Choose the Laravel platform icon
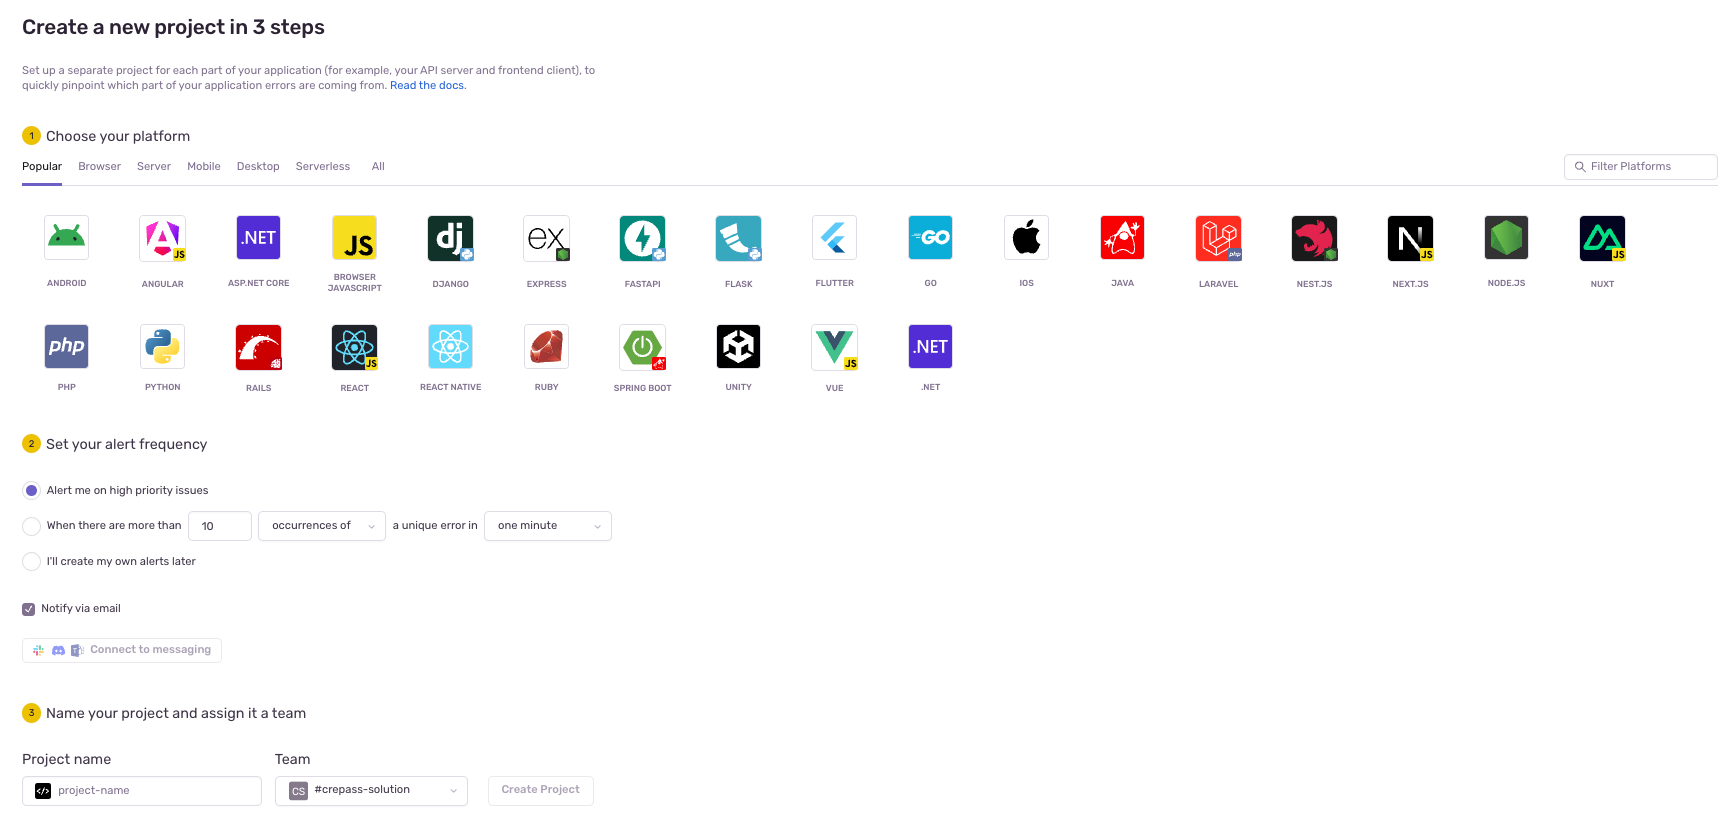 click(x=1218, y=238)
